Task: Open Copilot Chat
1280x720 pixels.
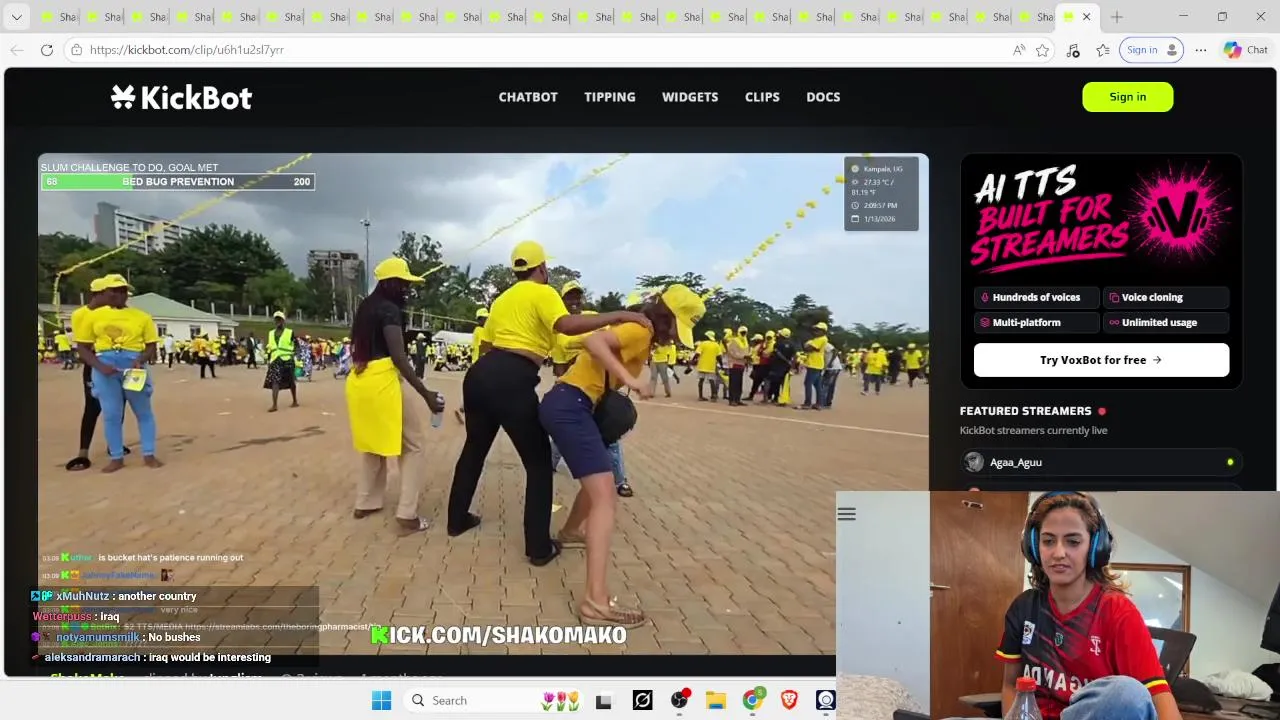Action: tap(1245, 50)
